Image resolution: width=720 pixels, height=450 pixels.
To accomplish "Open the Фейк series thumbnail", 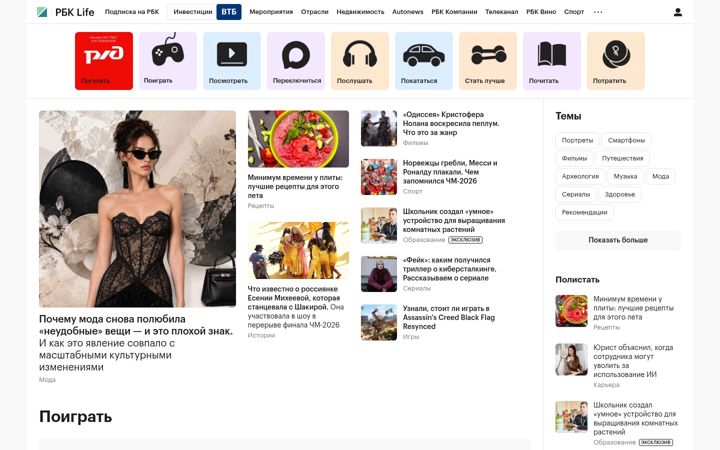I will coord(379,274).
